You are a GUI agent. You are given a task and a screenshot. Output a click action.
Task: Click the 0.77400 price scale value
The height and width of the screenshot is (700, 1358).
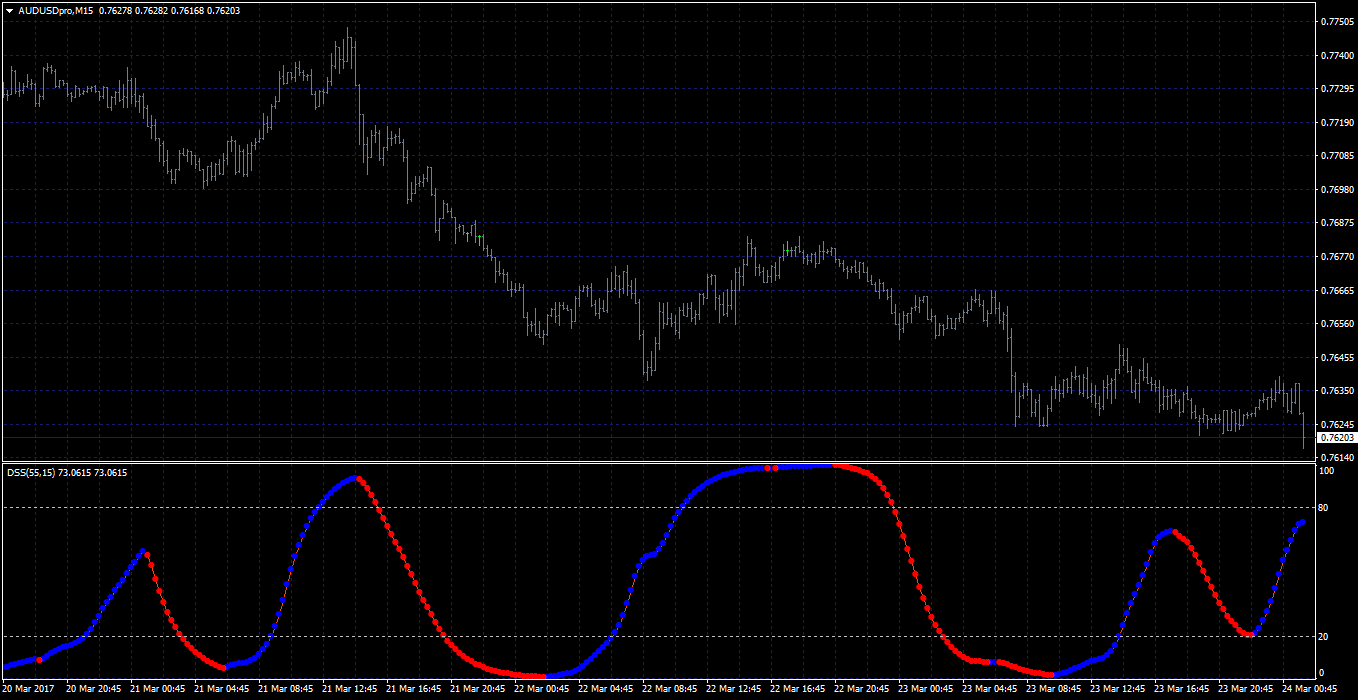coord(1337,55)
